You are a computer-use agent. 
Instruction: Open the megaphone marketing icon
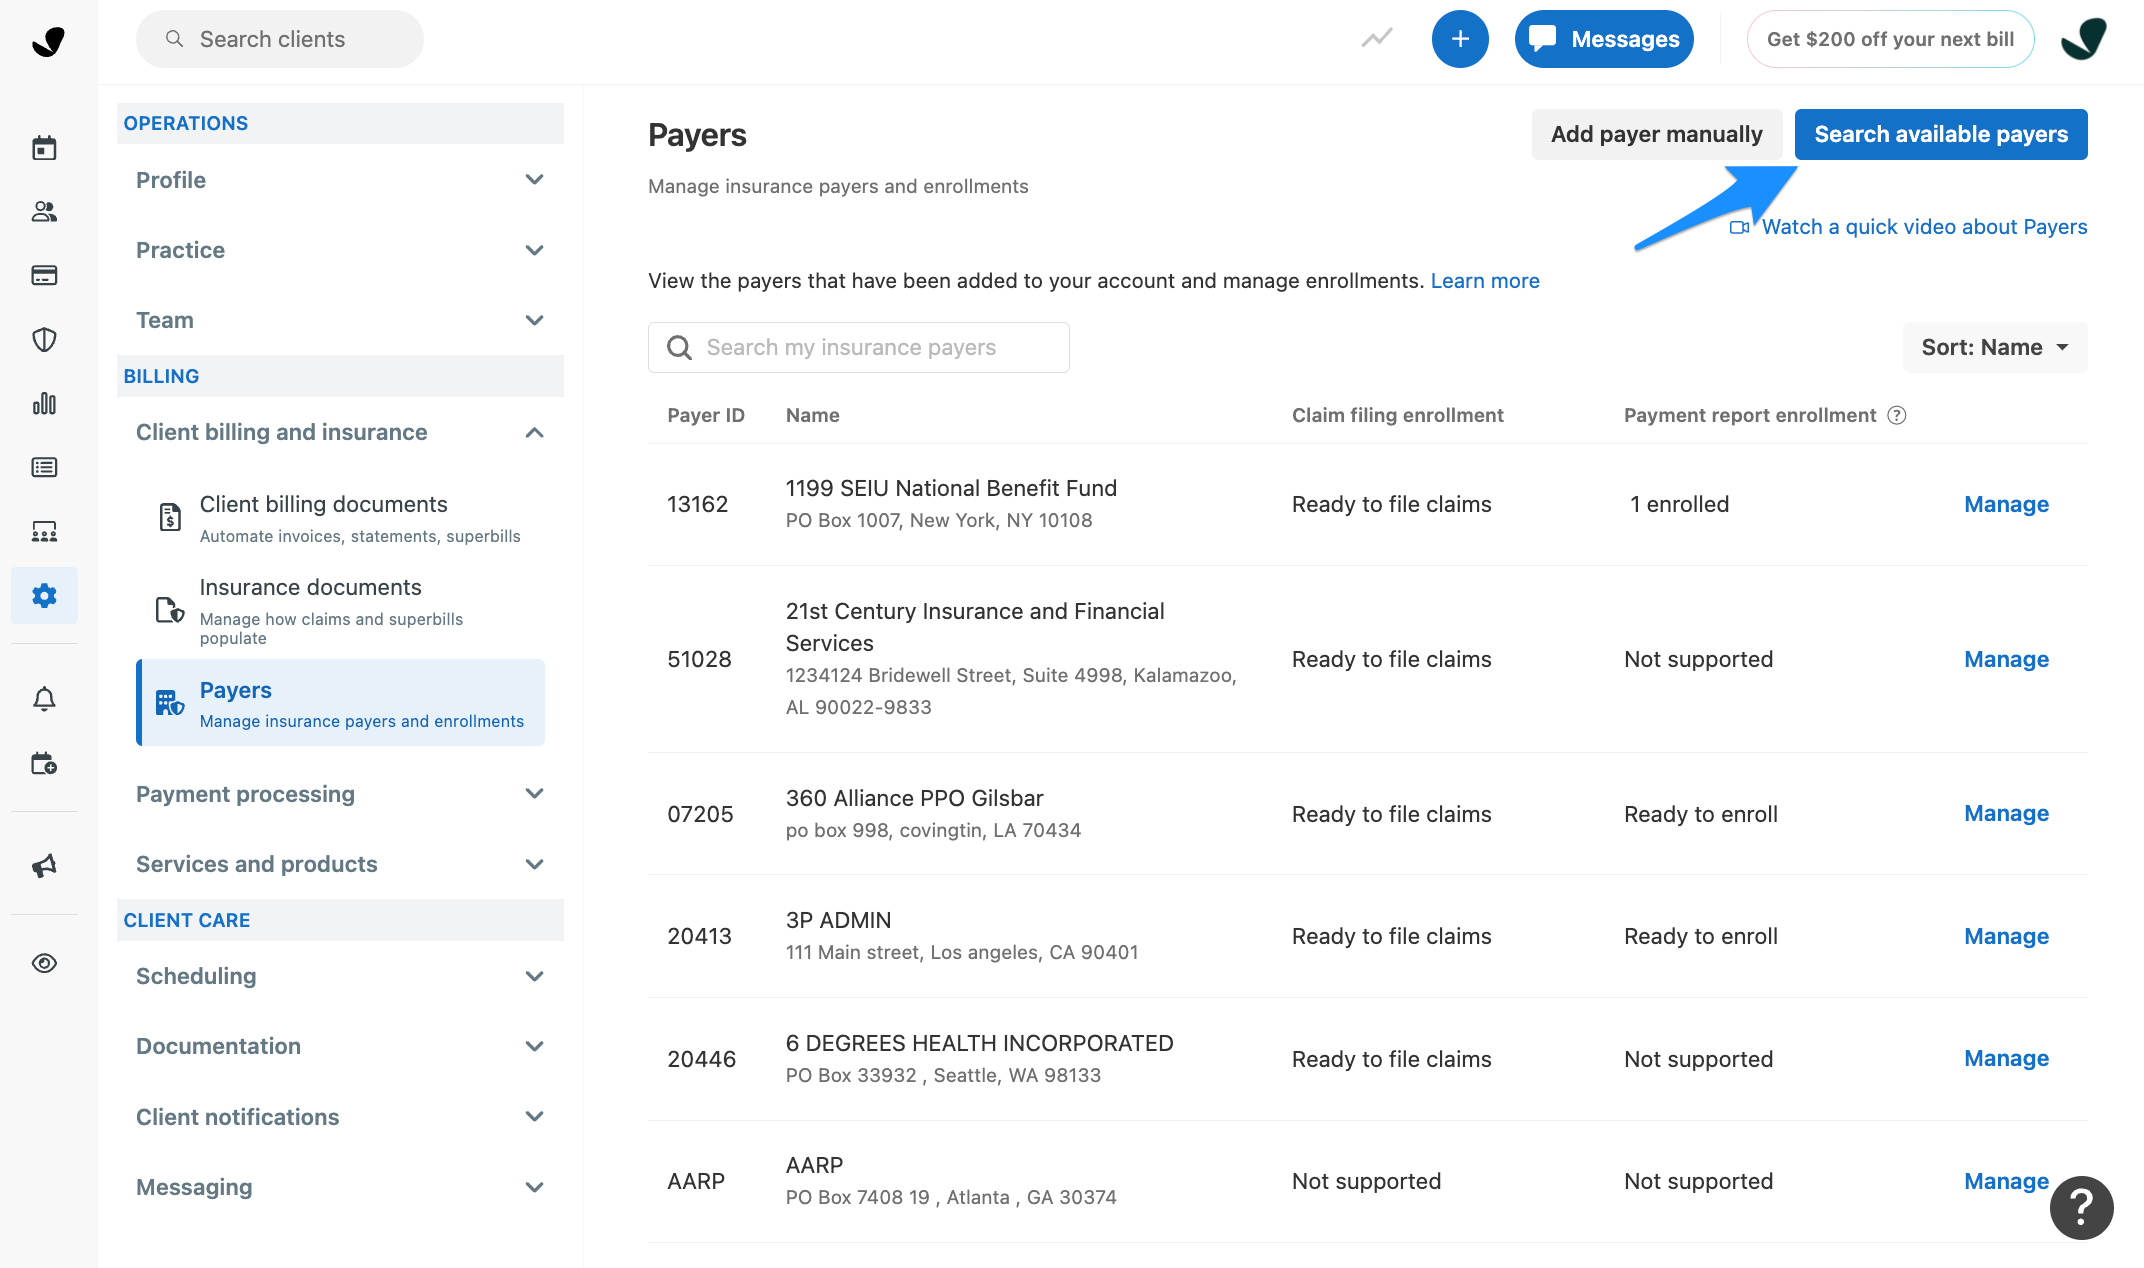point(44,866)
